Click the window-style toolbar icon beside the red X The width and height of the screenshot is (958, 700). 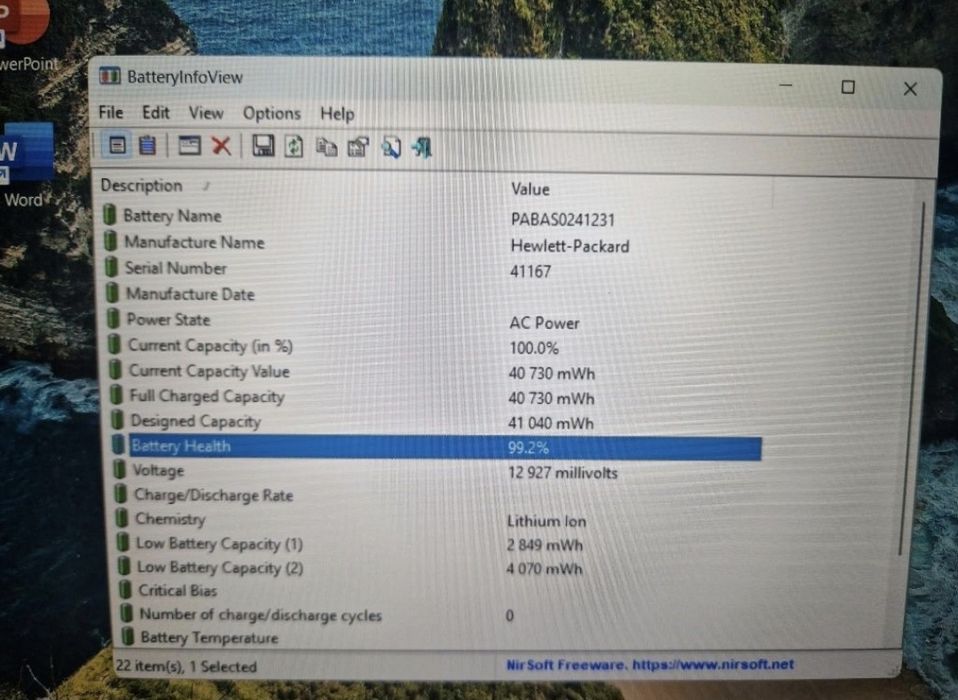(189, 145)
